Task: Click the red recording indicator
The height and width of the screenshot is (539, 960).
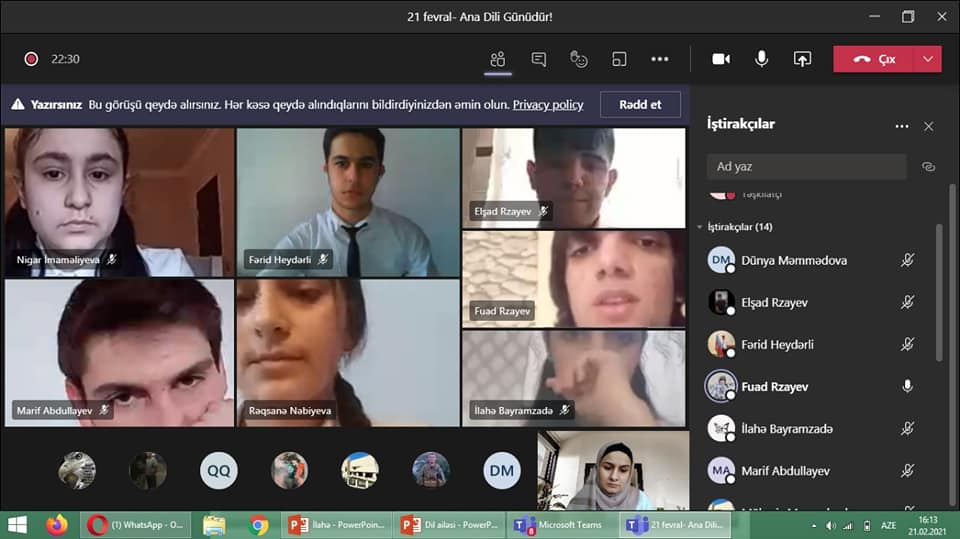Action: pos(31,59)
